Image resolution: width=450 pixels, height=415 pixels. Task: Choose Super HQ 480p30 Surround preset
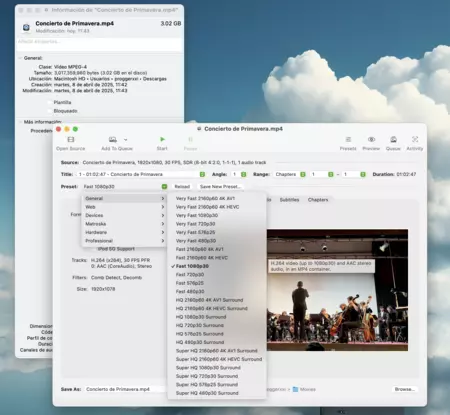coord(217,393)
